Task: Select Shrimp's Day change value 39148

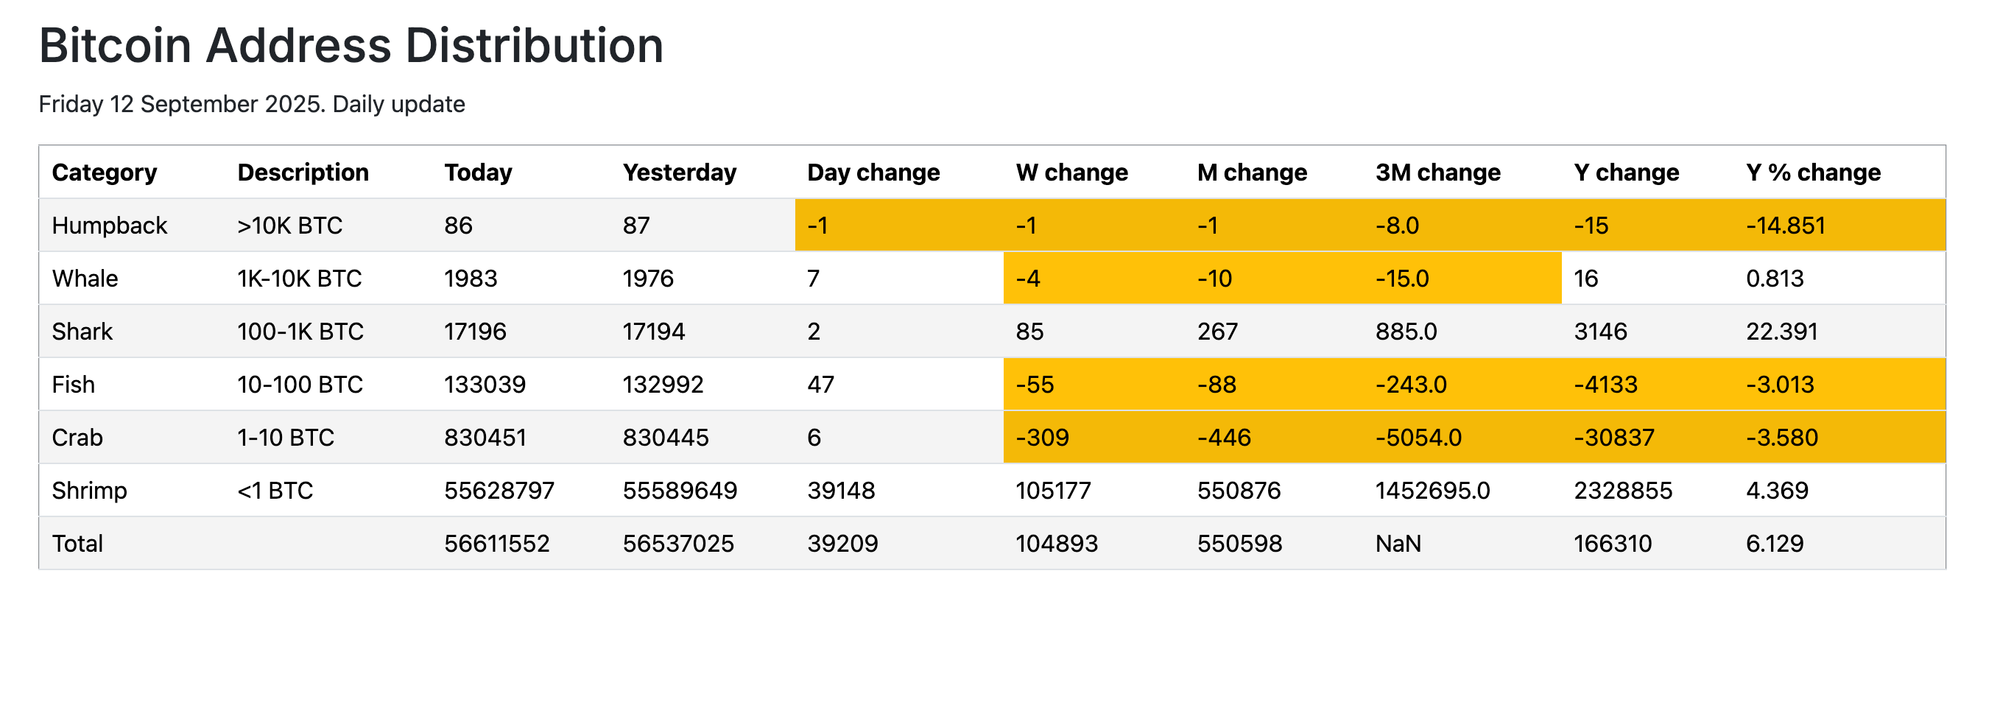Action: pos(841,491)
